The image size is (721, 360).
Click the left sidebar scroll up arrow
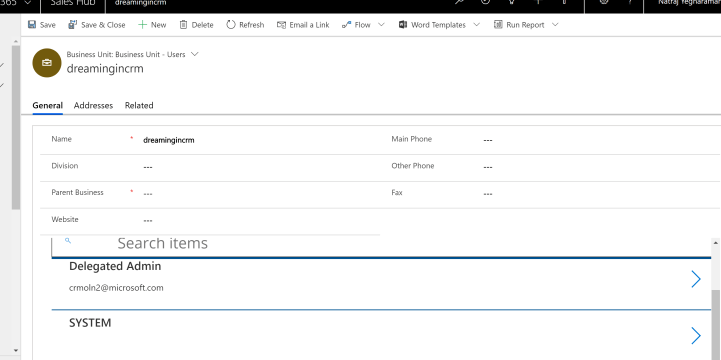[x=16, y=42]
